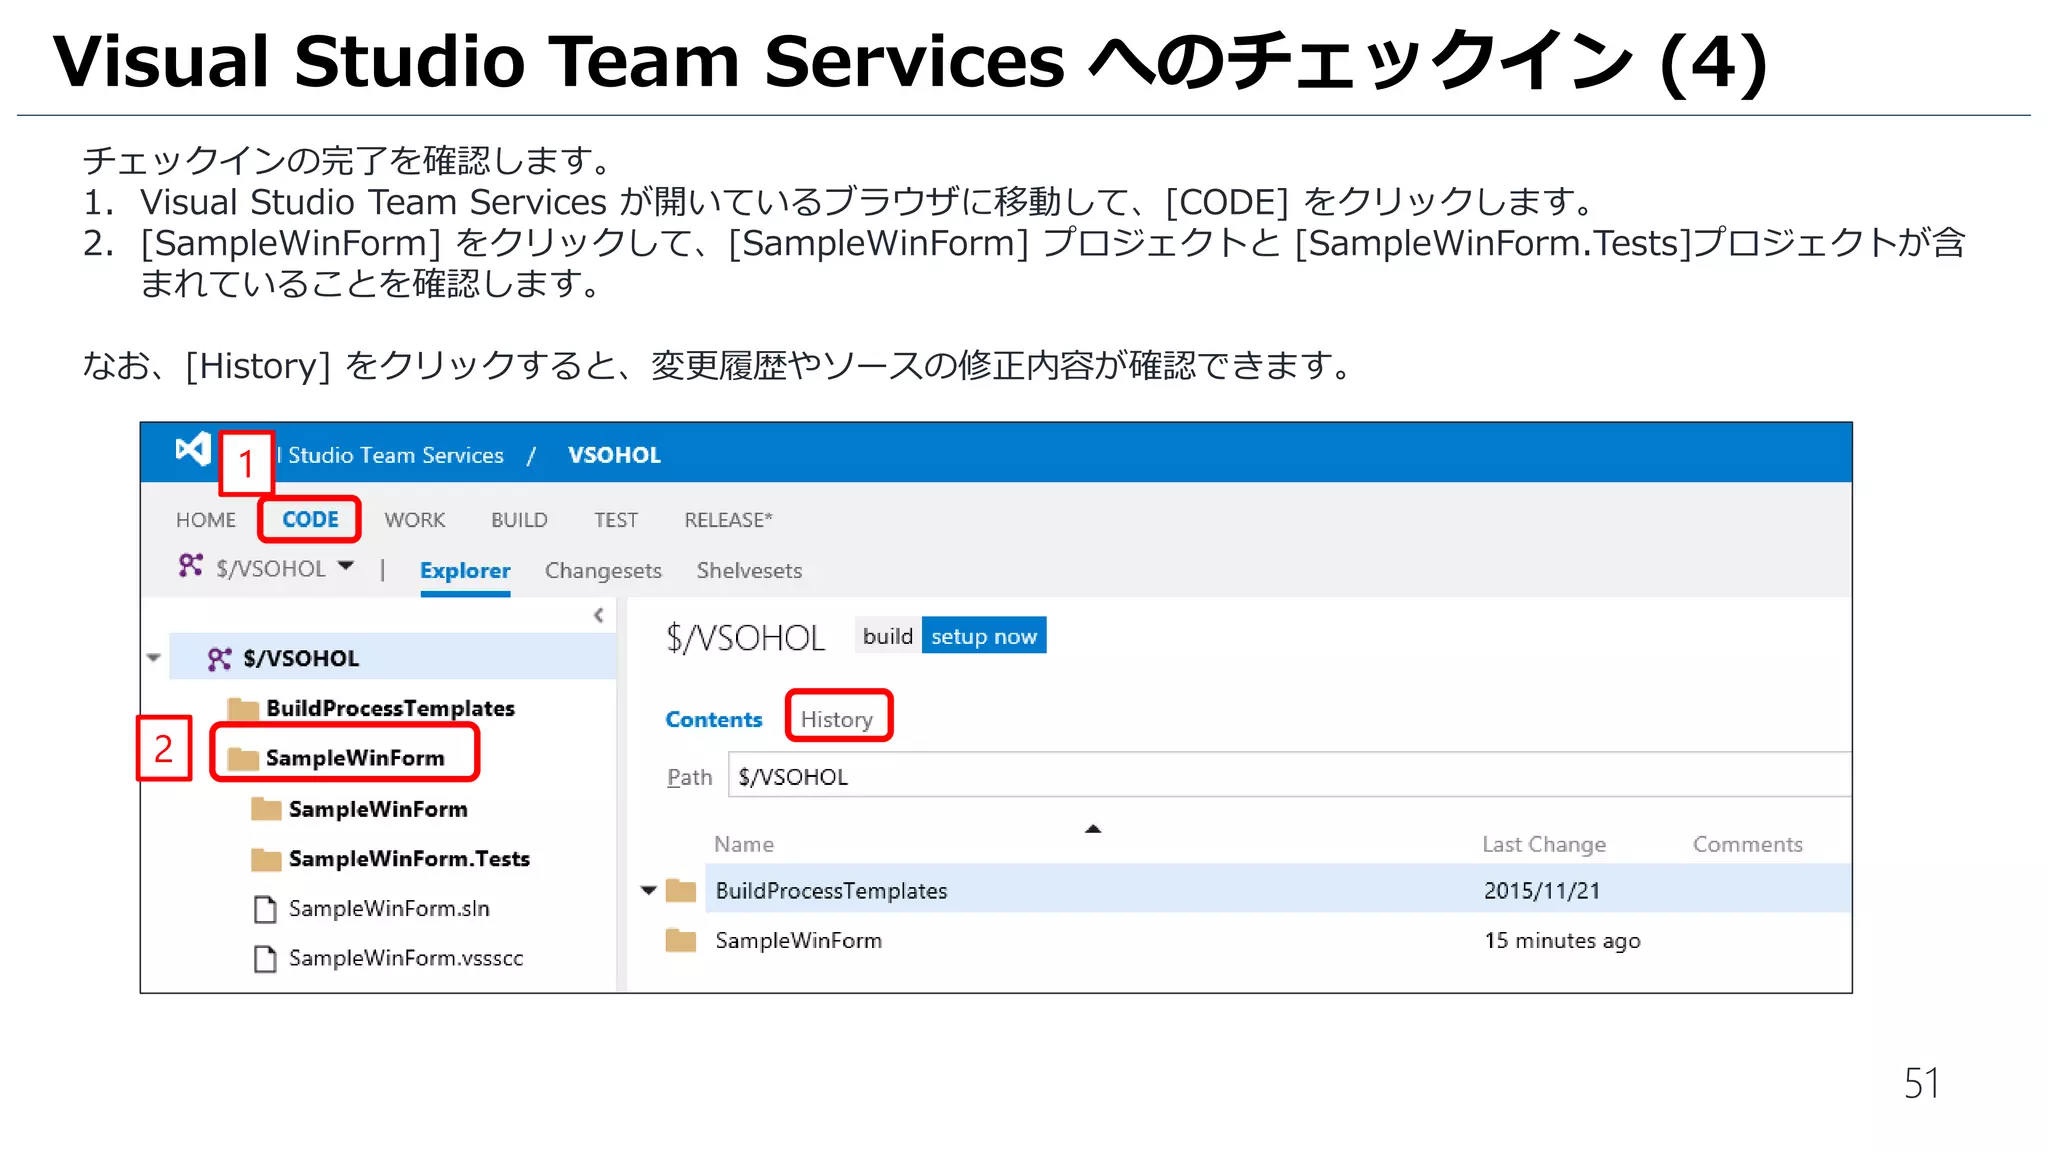Sort by the Comments column header
2048x1152 pixels.
pyautogui.click(x=1748, y=844)
